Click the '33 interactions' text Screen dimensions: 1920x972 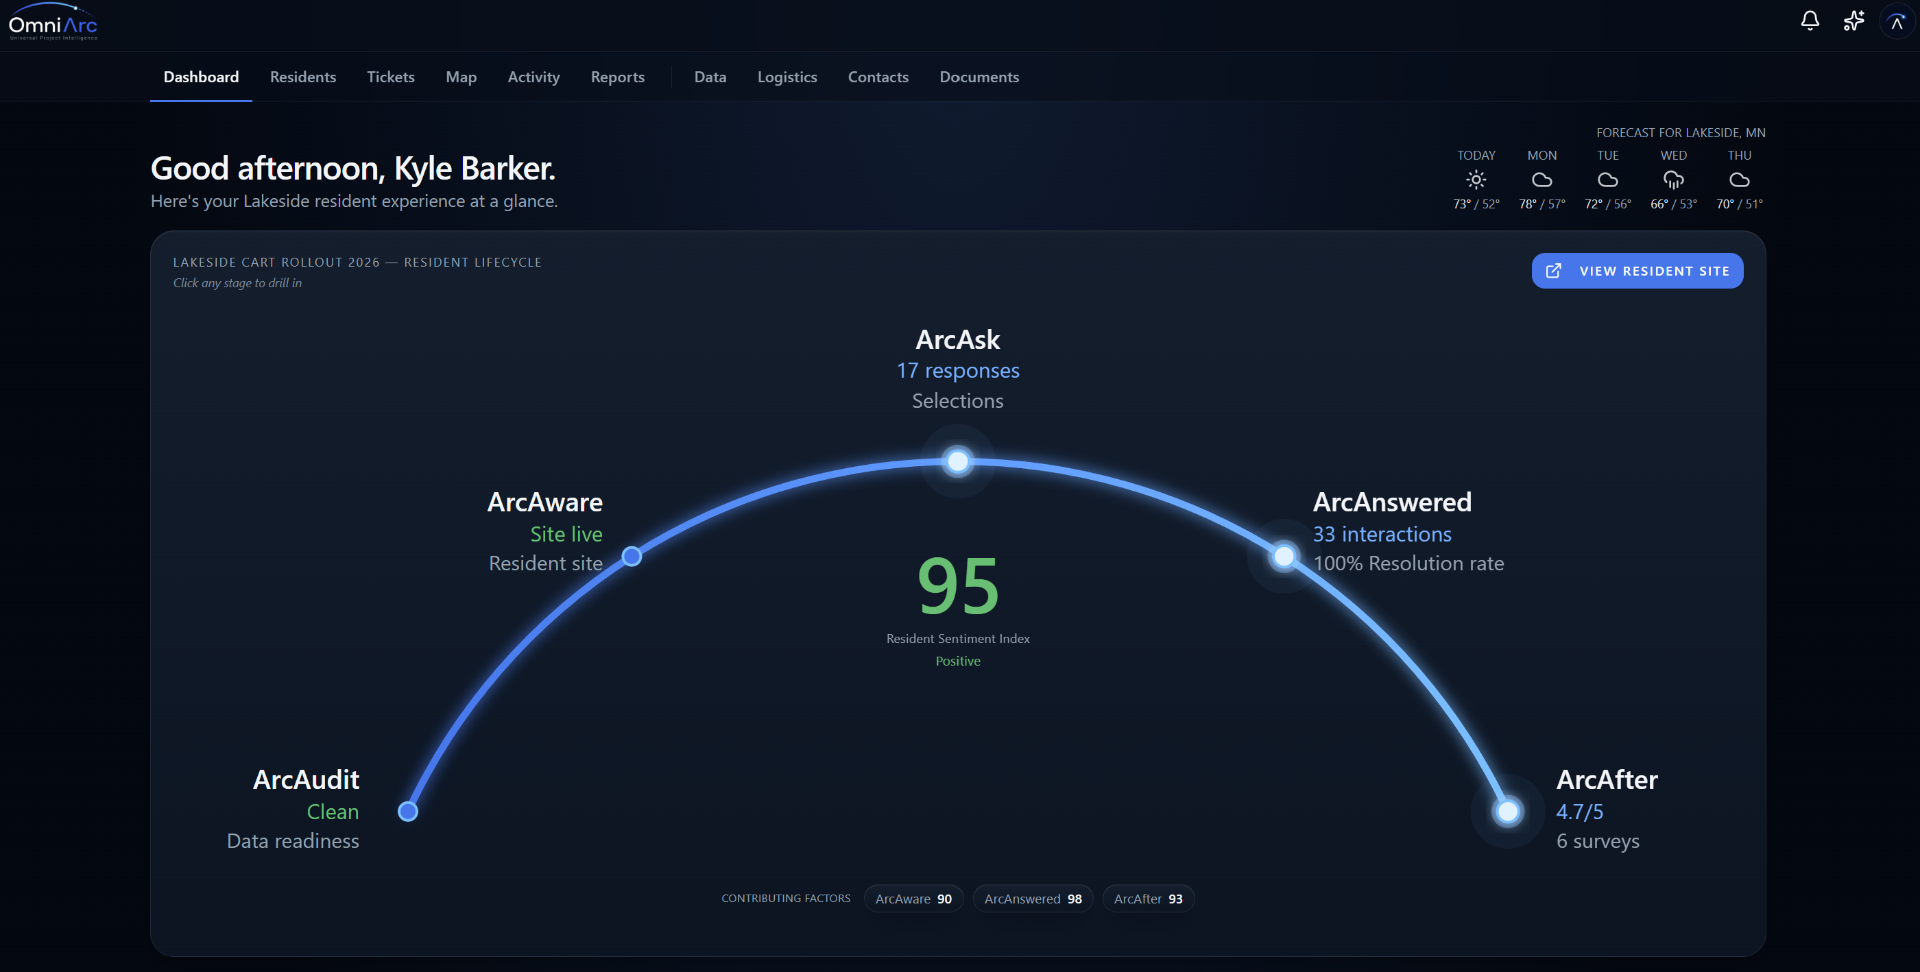click(x=1382, y=535)
